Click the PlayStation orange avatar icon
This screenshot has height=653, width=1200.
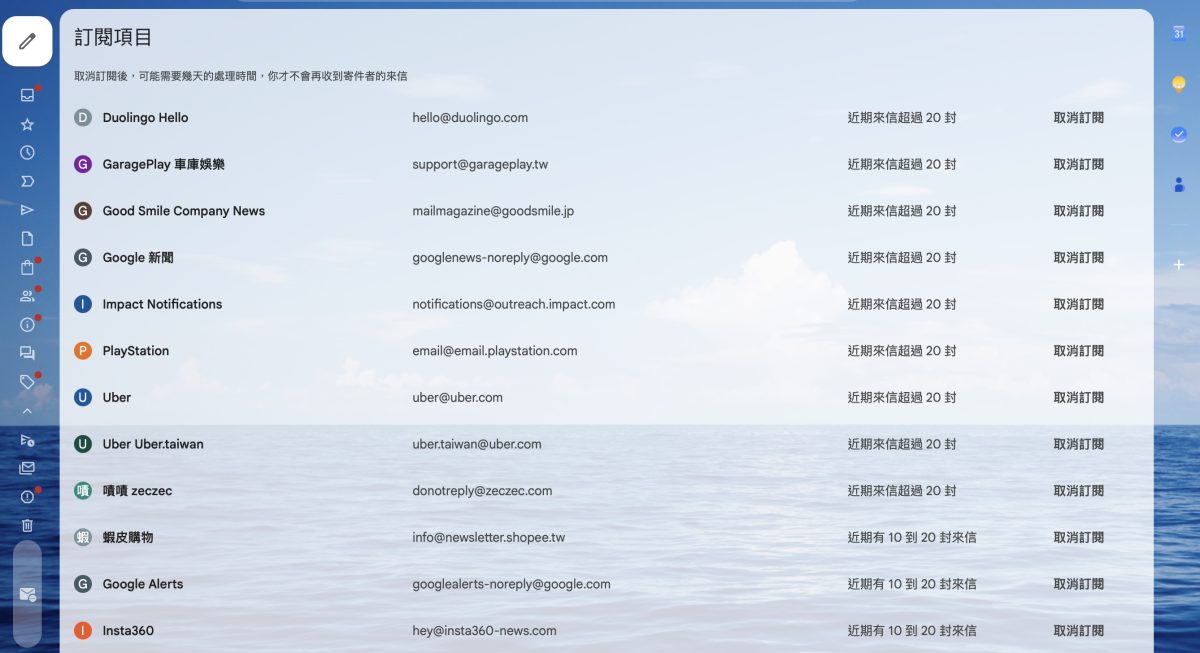point(83,351)
